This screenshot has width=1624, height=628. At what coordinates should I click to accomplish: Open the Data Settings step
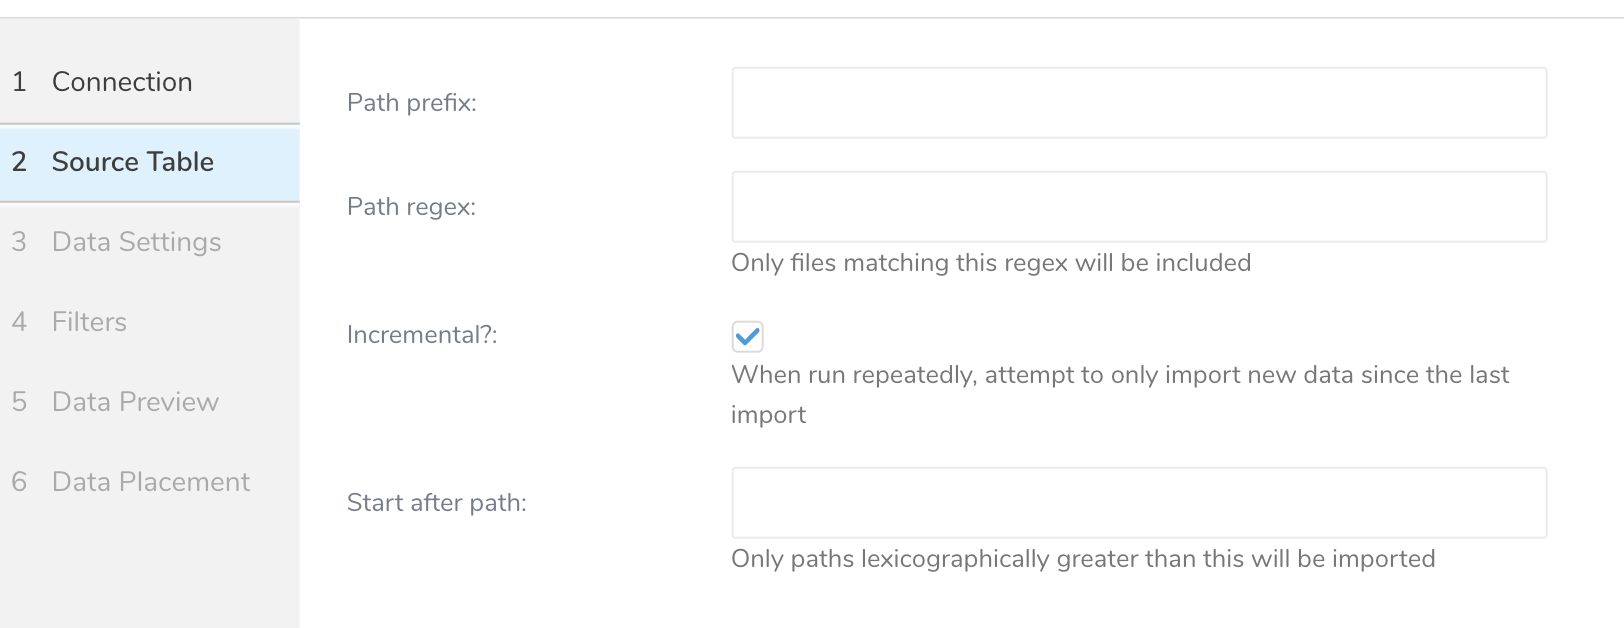136,242
